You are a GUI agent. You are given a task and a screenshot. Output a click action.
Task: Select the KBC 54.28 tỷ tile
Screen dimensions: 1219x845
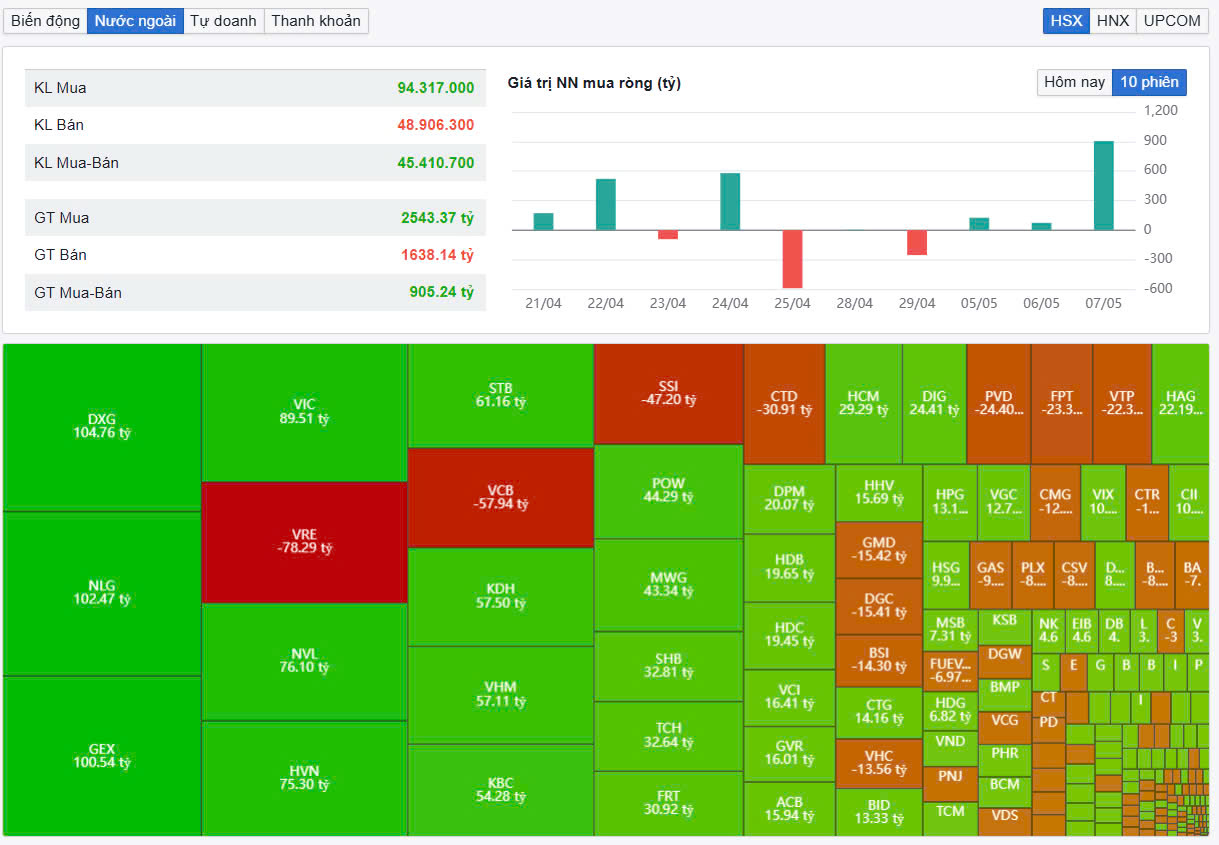(x=501, y=790)
